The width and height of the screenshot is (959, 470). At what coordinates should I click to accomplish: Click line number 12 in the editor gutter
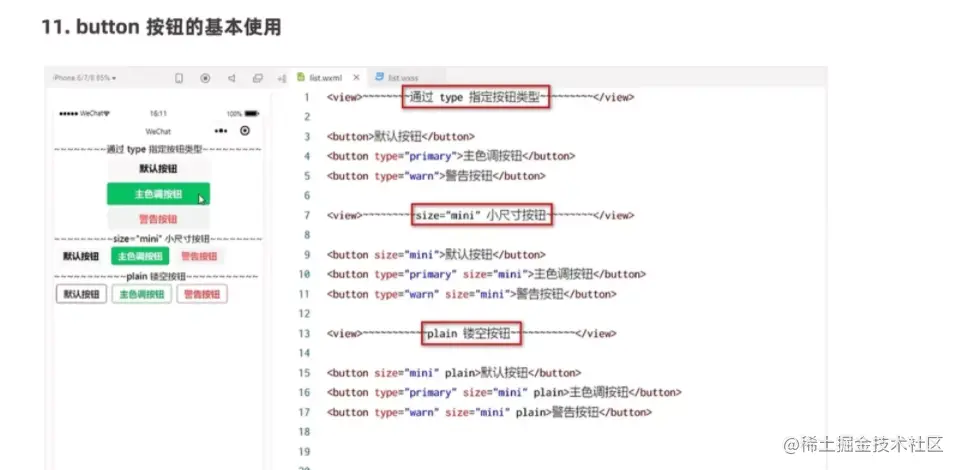305,314
